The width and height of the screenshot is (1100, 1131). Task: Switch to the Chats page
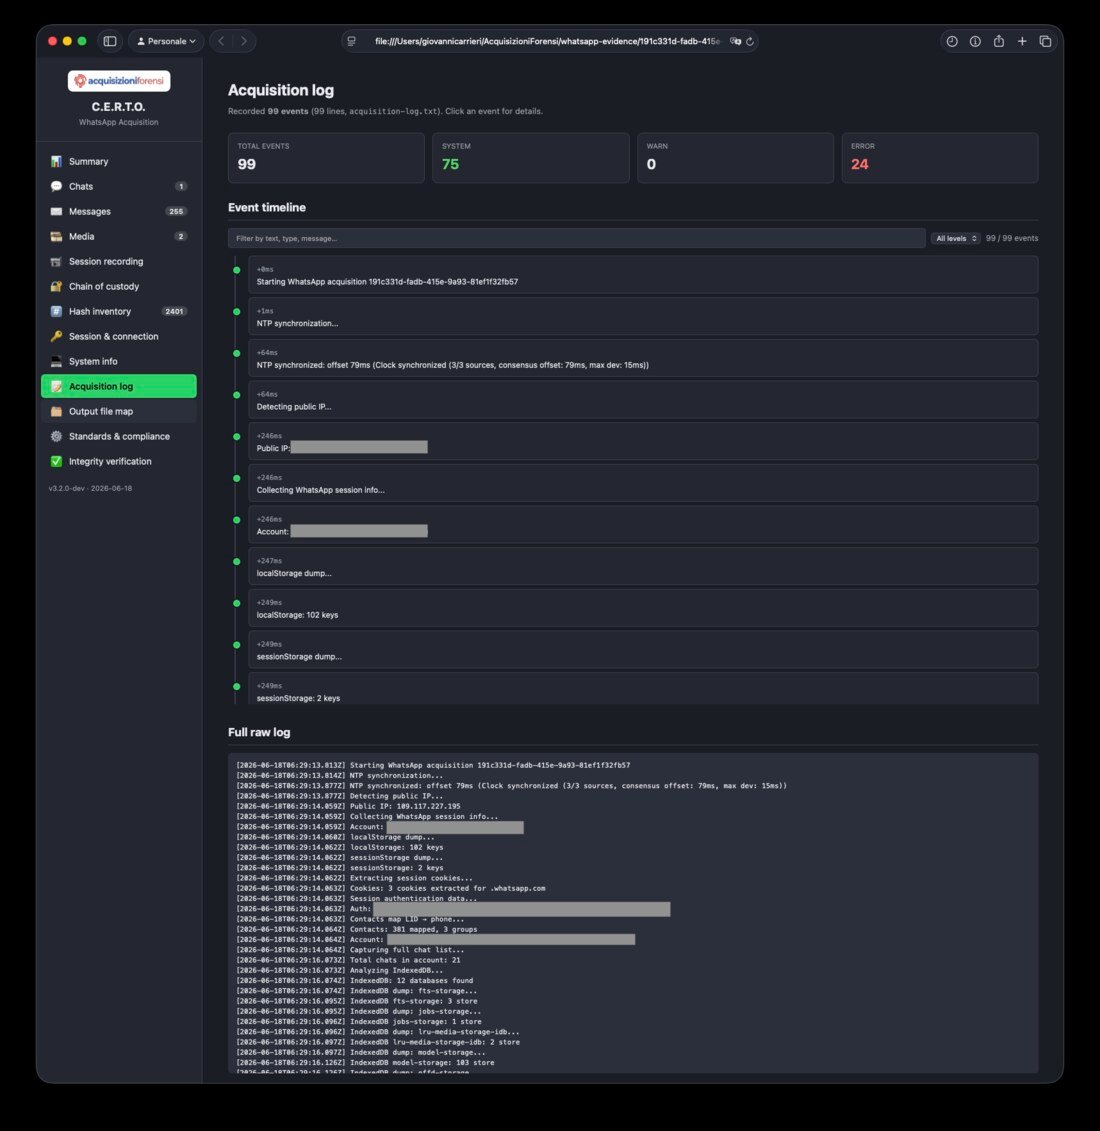pos(119,186)
